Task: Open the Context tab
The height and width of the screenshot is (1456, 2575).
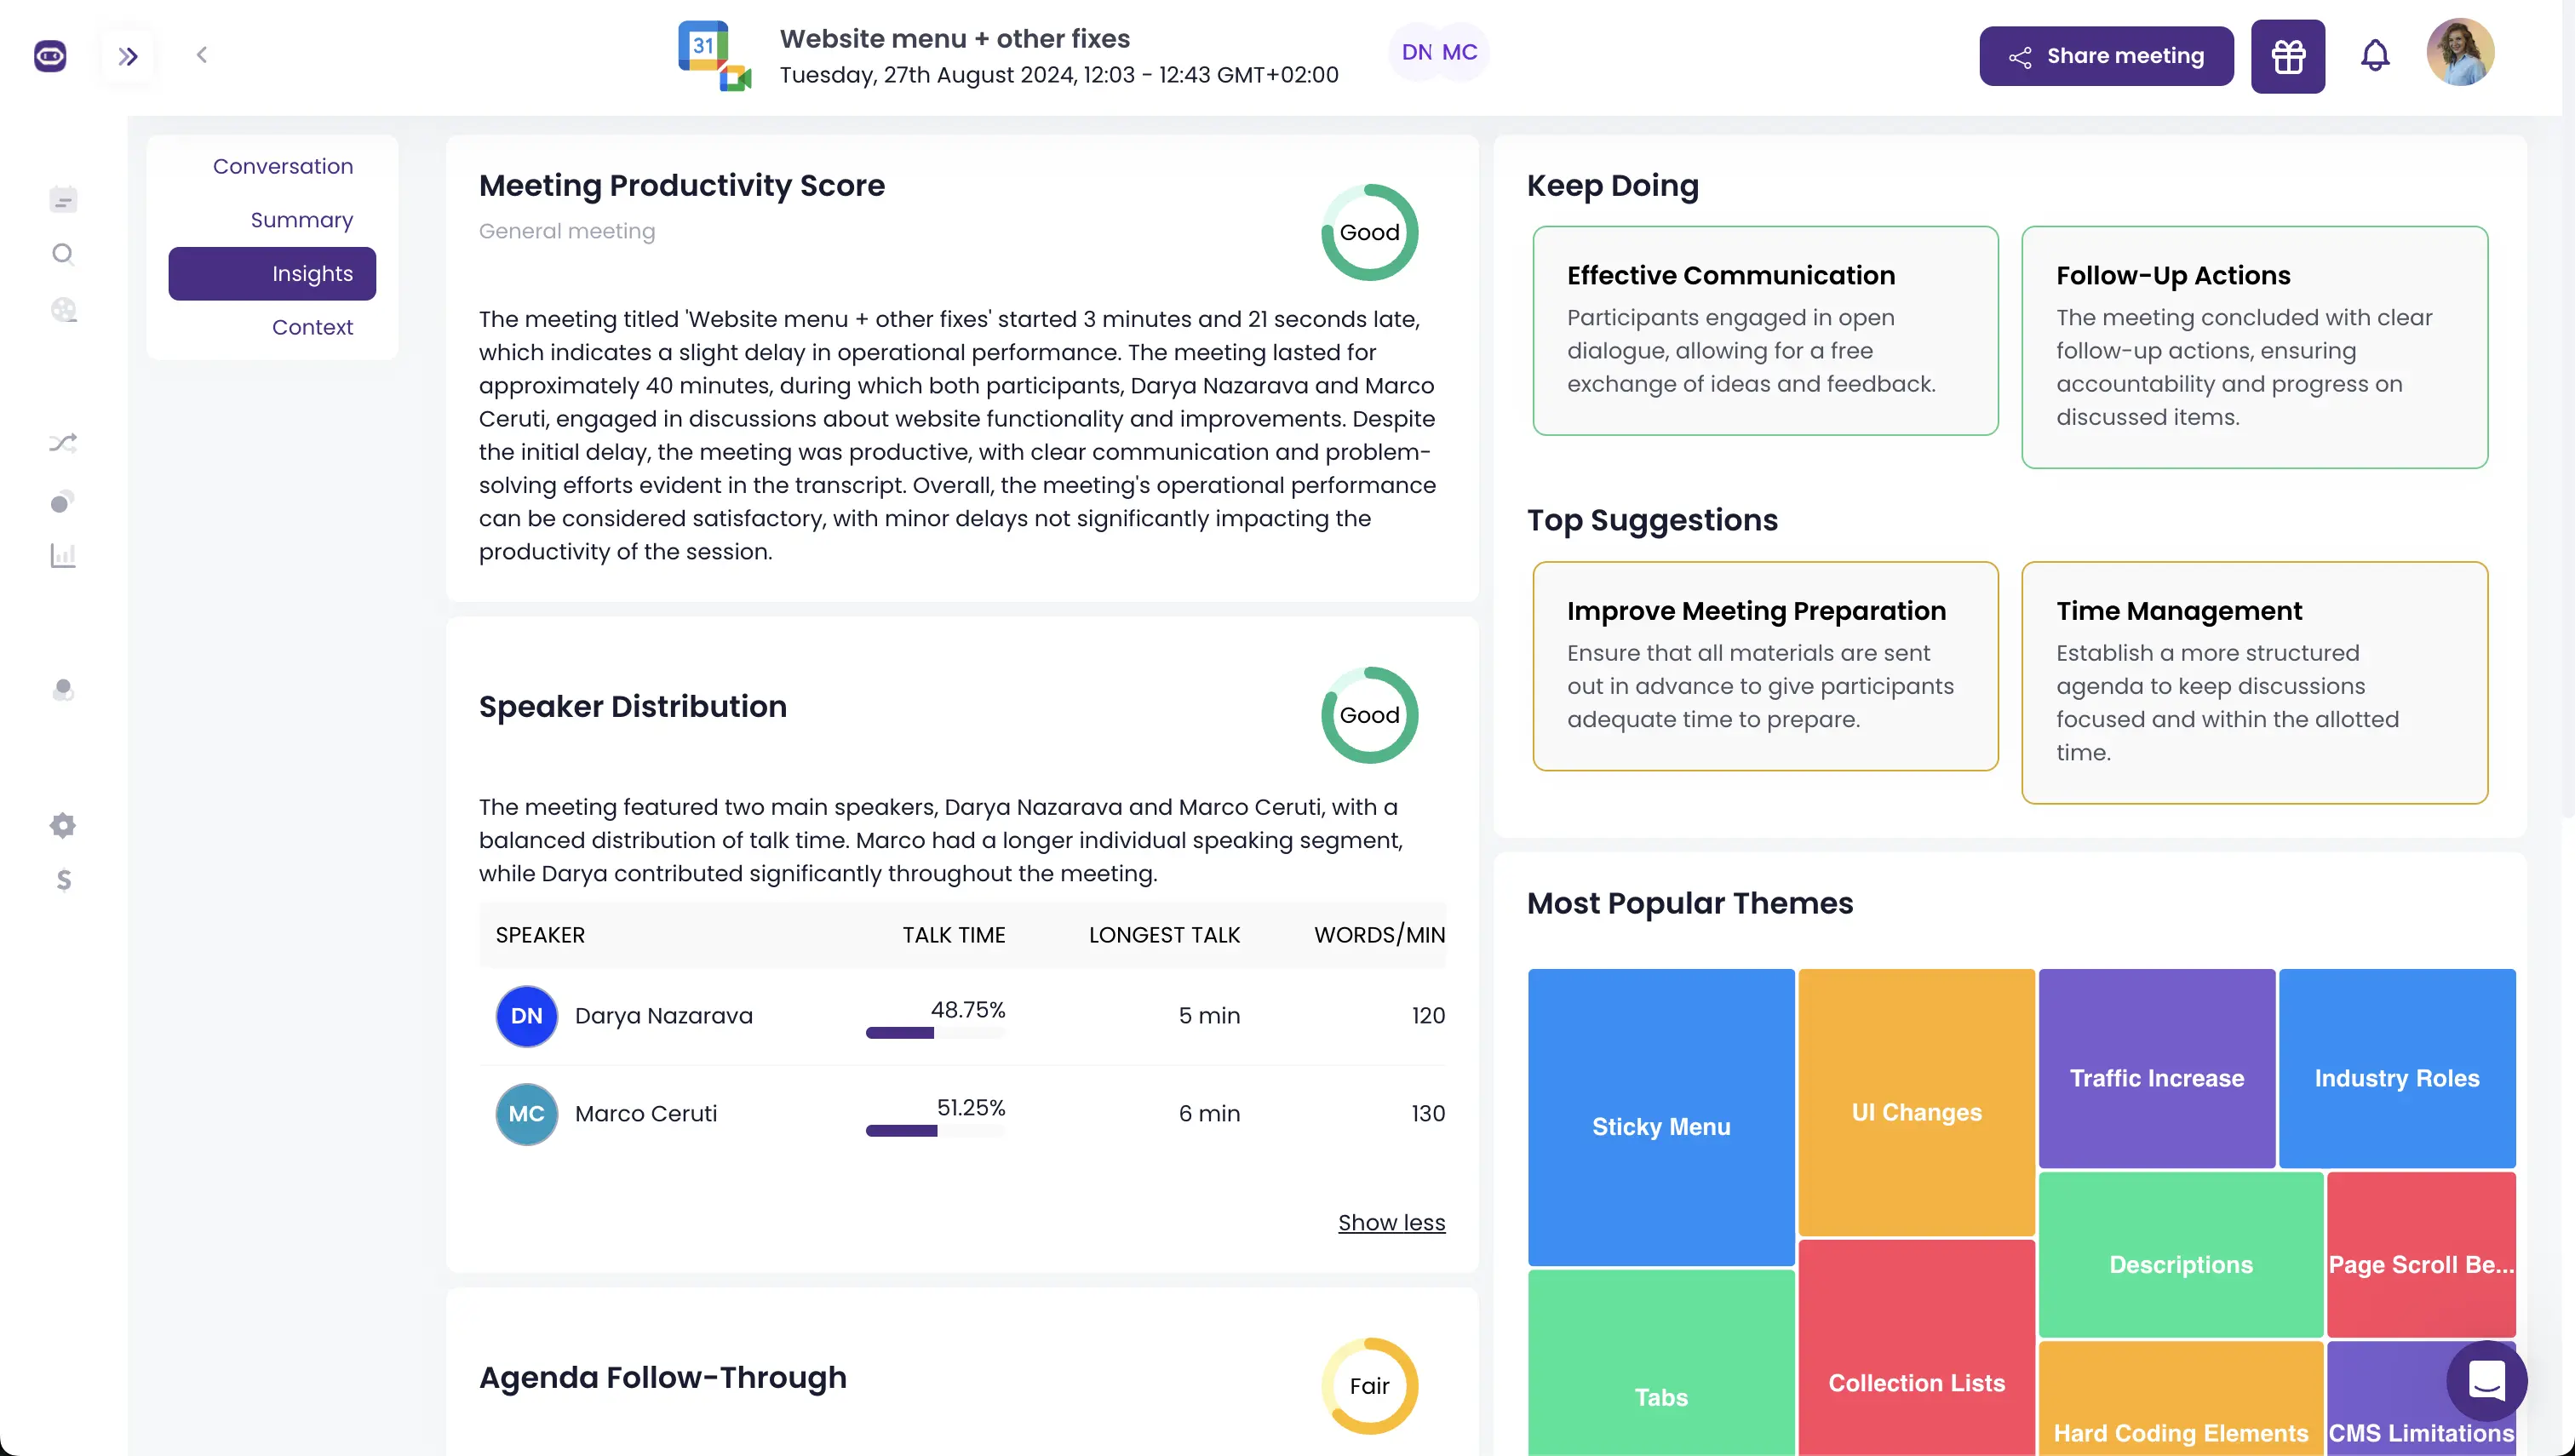Action: (312, 327)
